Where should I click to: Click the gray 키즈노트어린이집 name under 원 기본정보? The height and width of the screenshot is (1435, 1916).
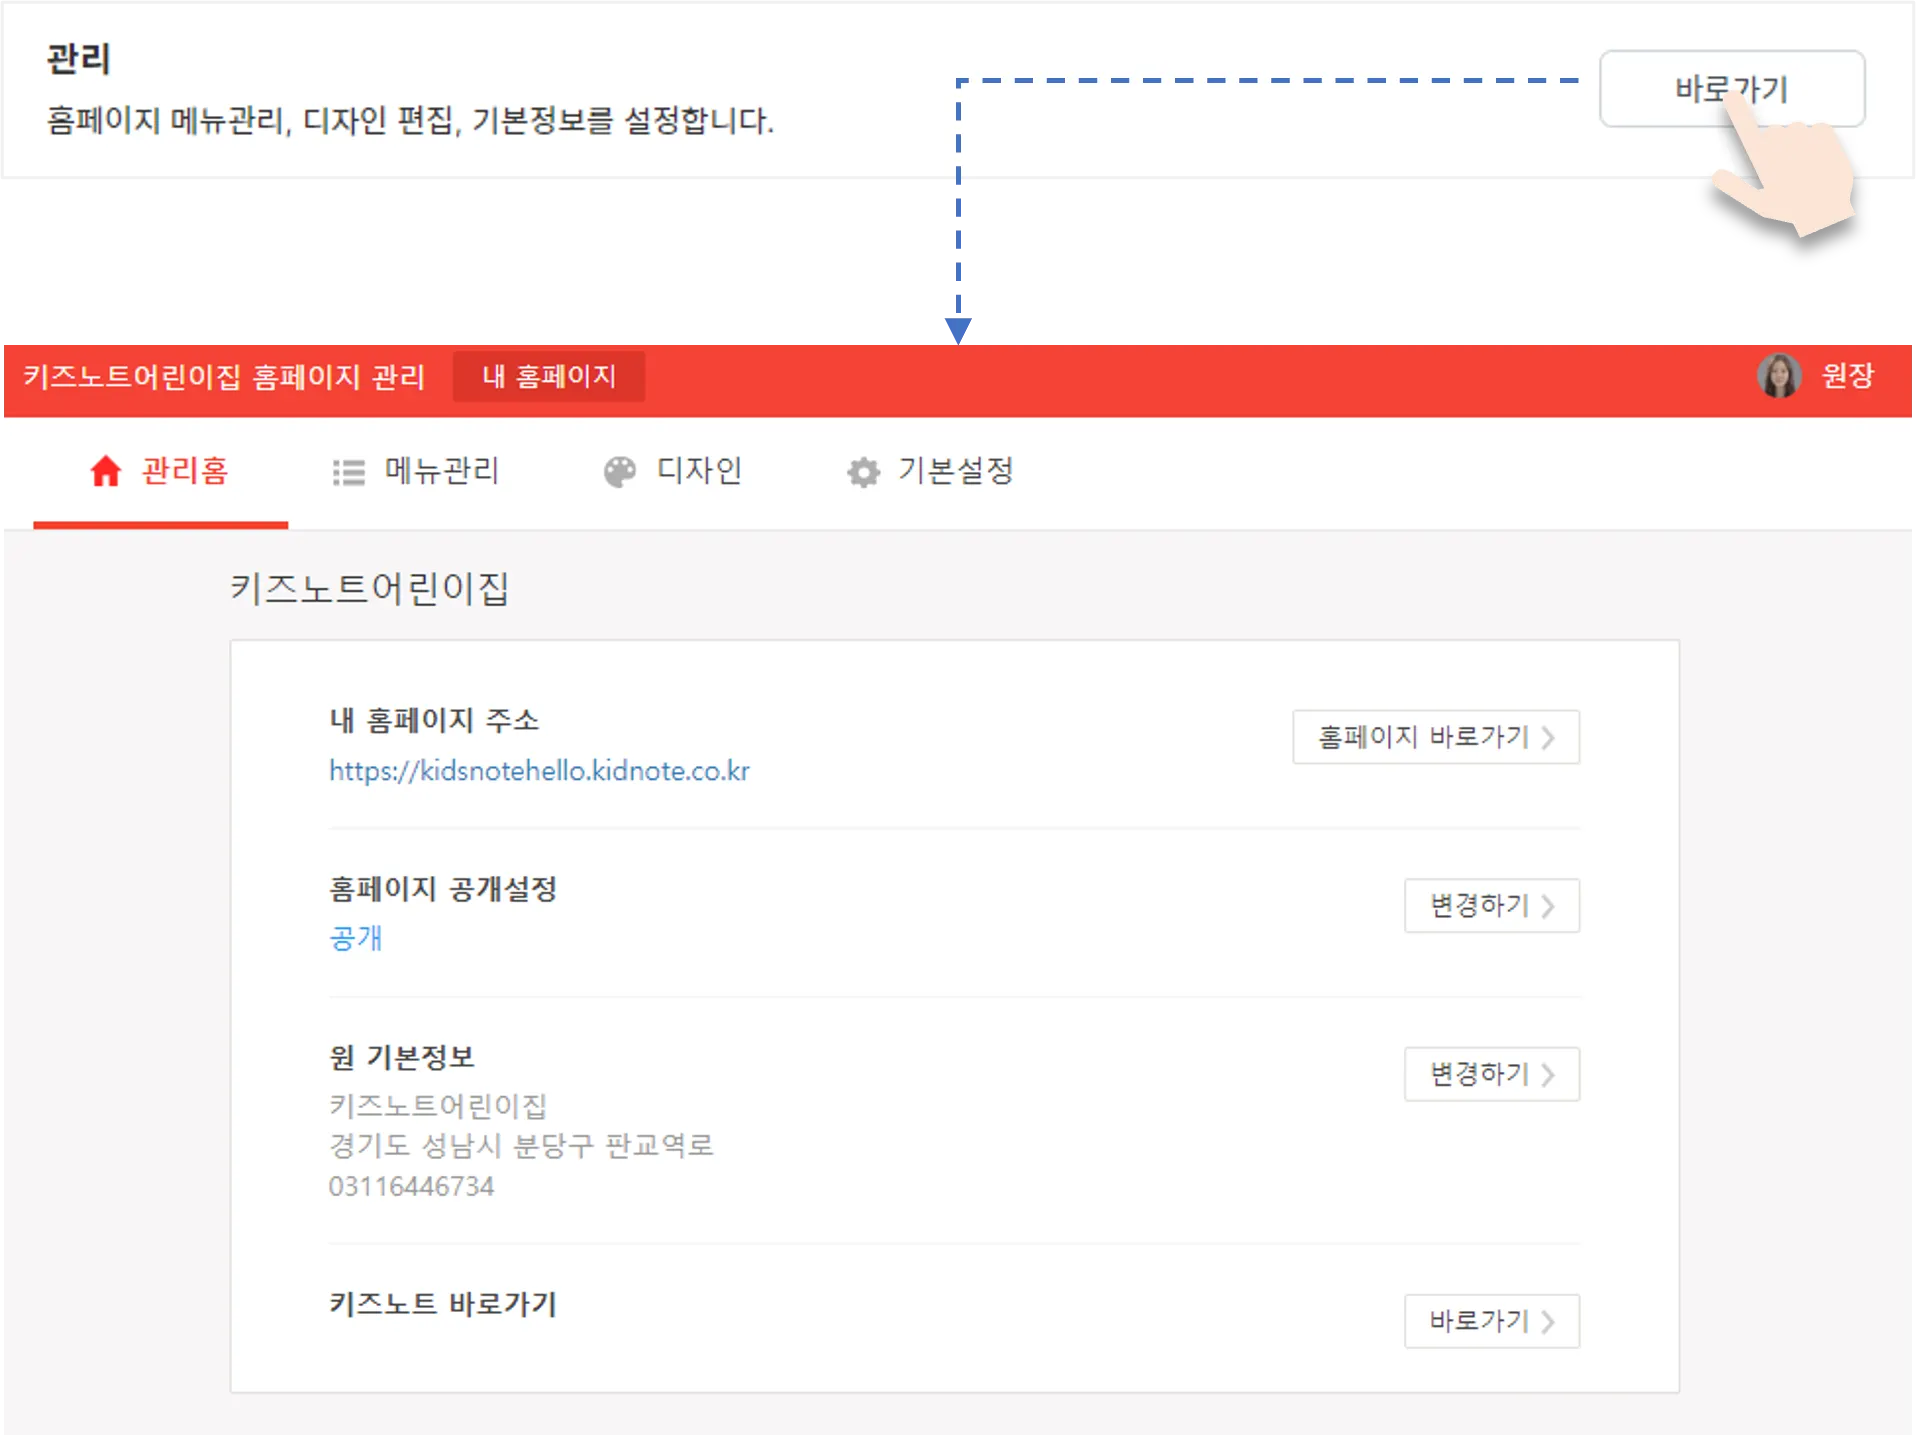[438, 1106]
